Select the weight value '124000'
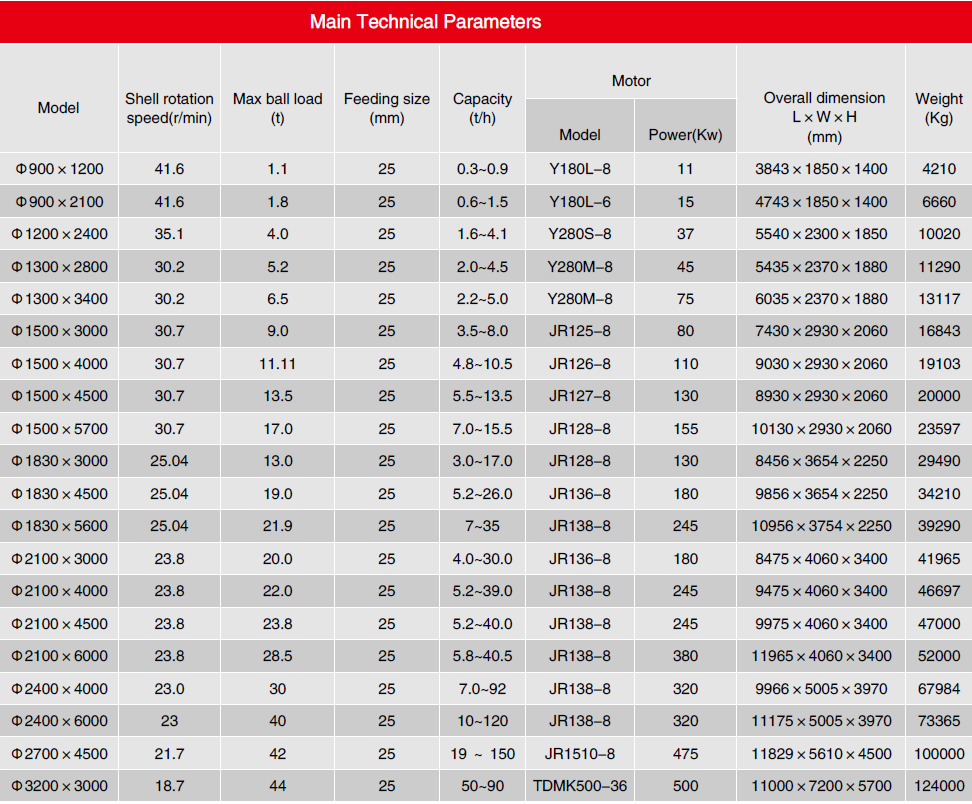972x804 pixels. tap(939, 785)
